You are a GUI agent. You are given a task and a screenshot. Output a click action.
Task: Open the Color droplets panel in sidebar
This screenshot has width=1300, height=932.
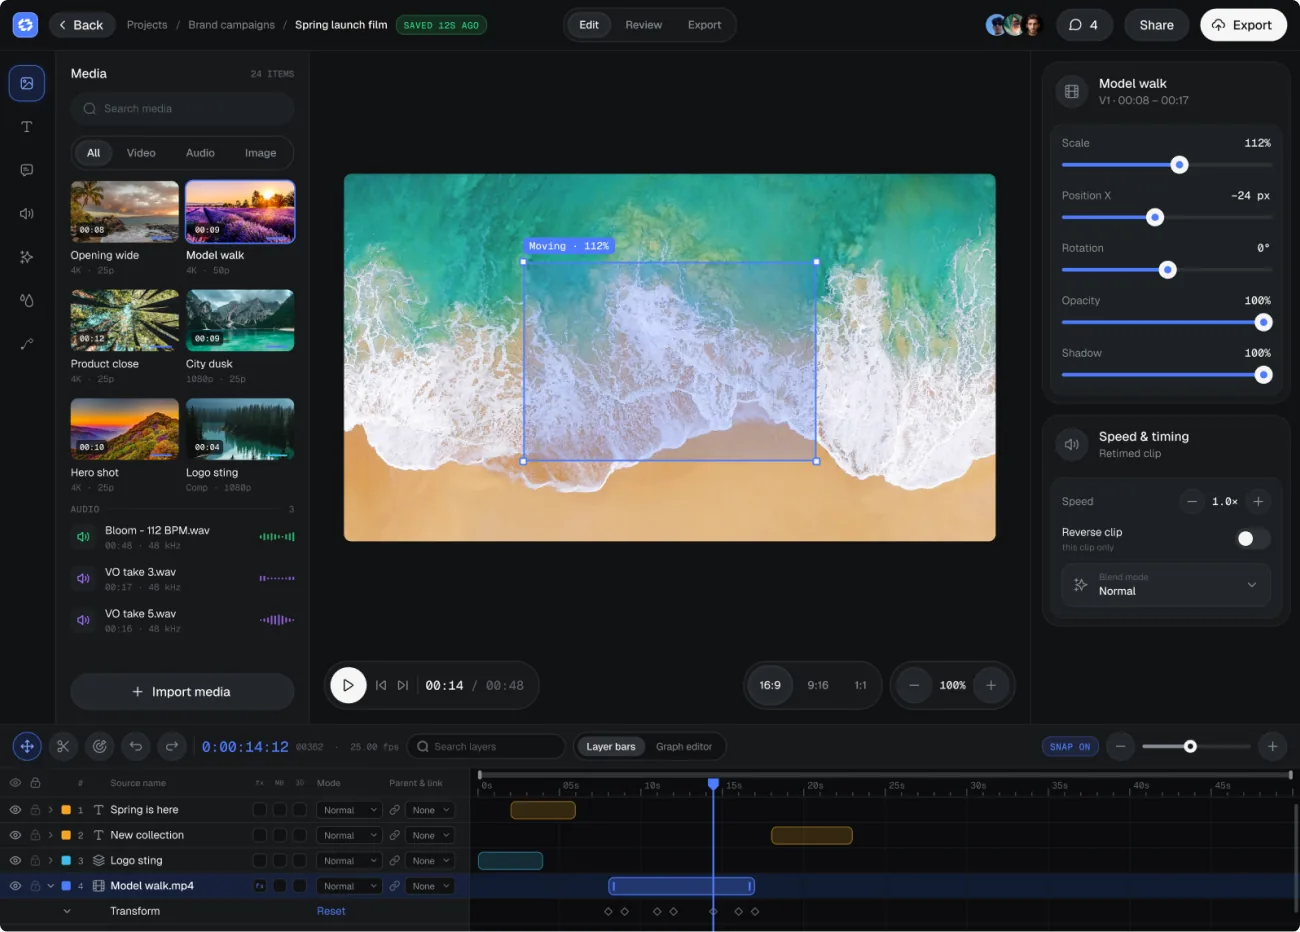point(27,300)
